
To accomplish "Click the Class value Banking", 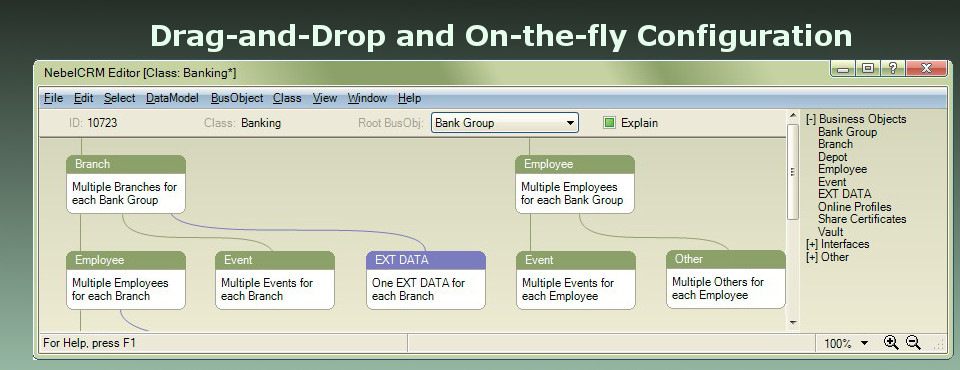I will click(x=261, y=123).
